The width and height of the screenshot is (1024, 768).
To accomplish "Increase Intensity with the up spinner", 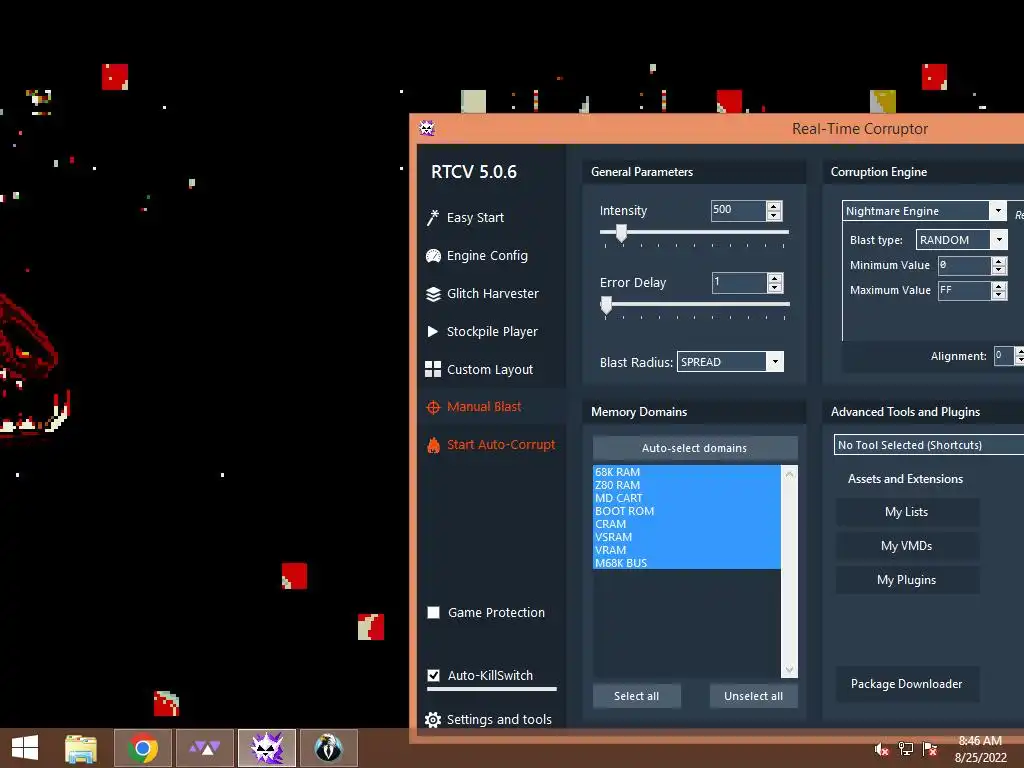I will tap(774, 206).
